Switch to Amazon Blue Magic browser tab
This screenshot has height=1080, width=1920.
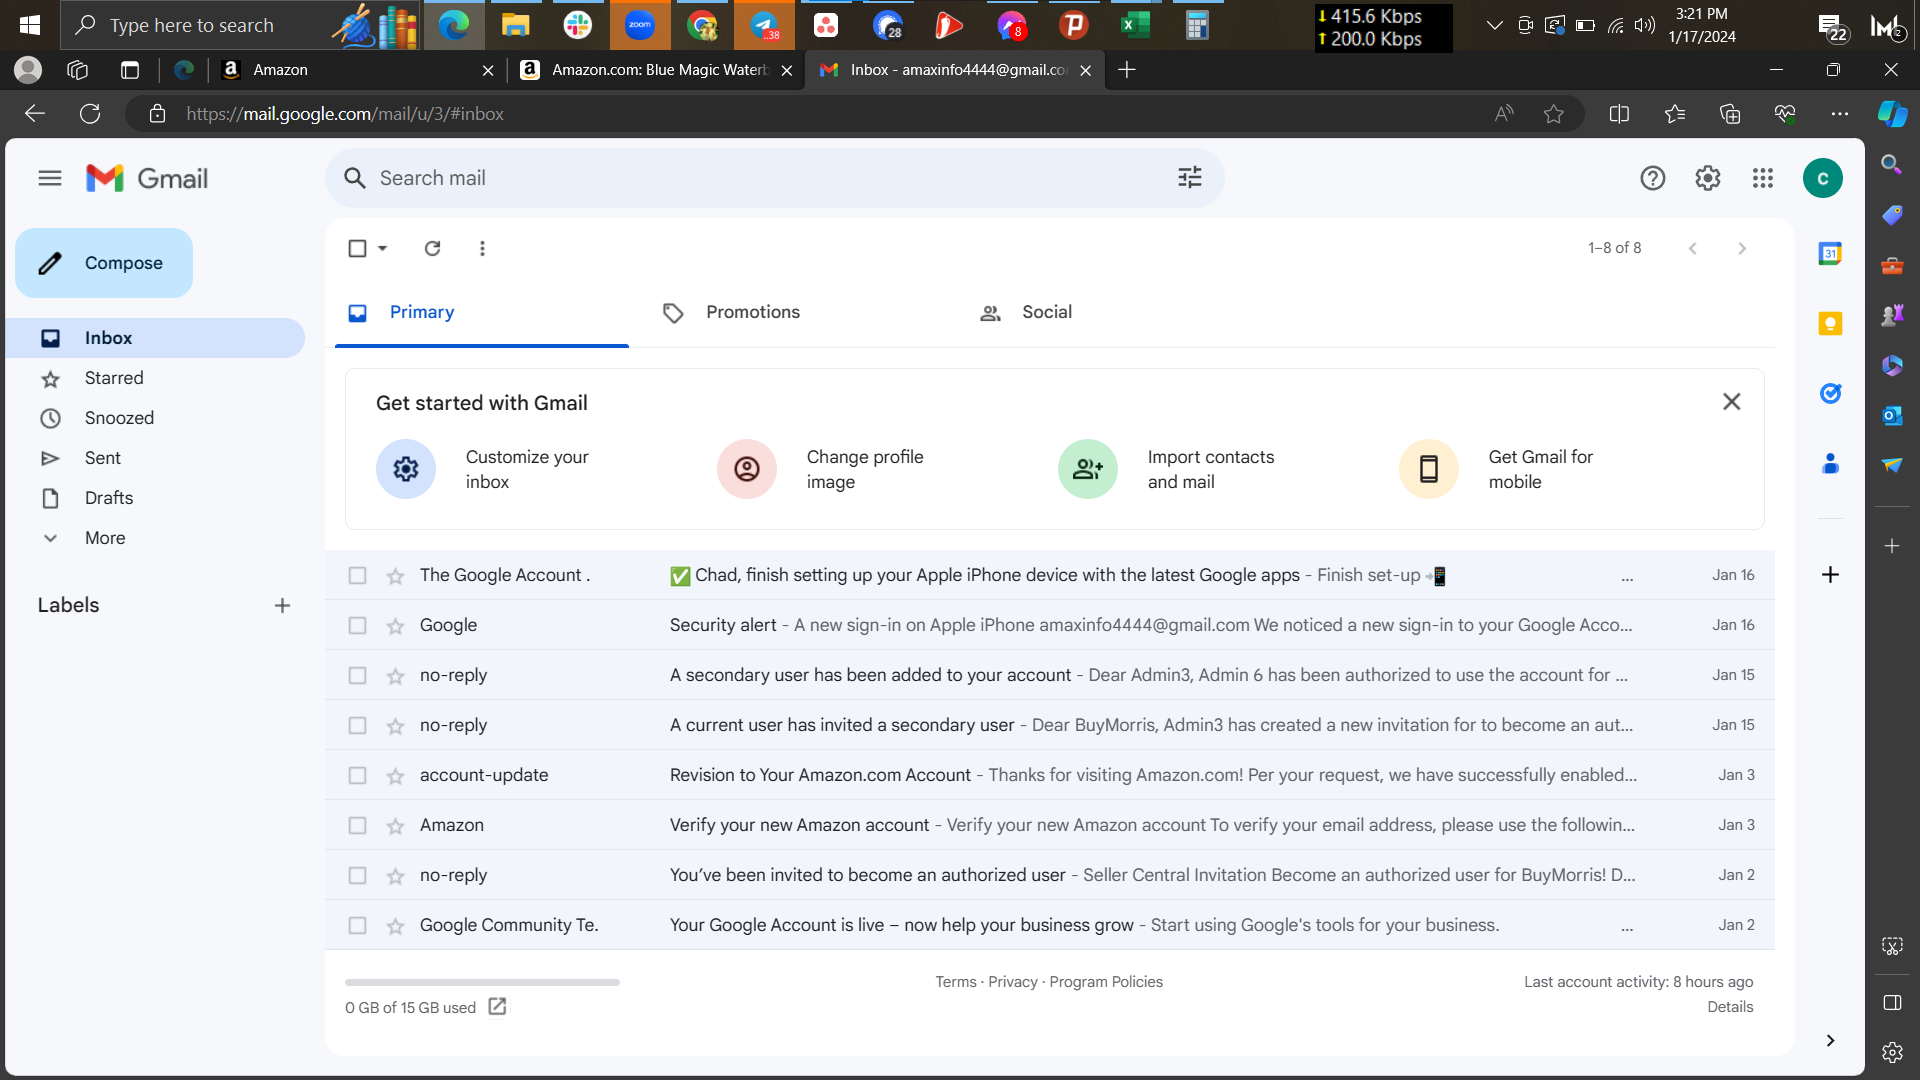(656, 70)
